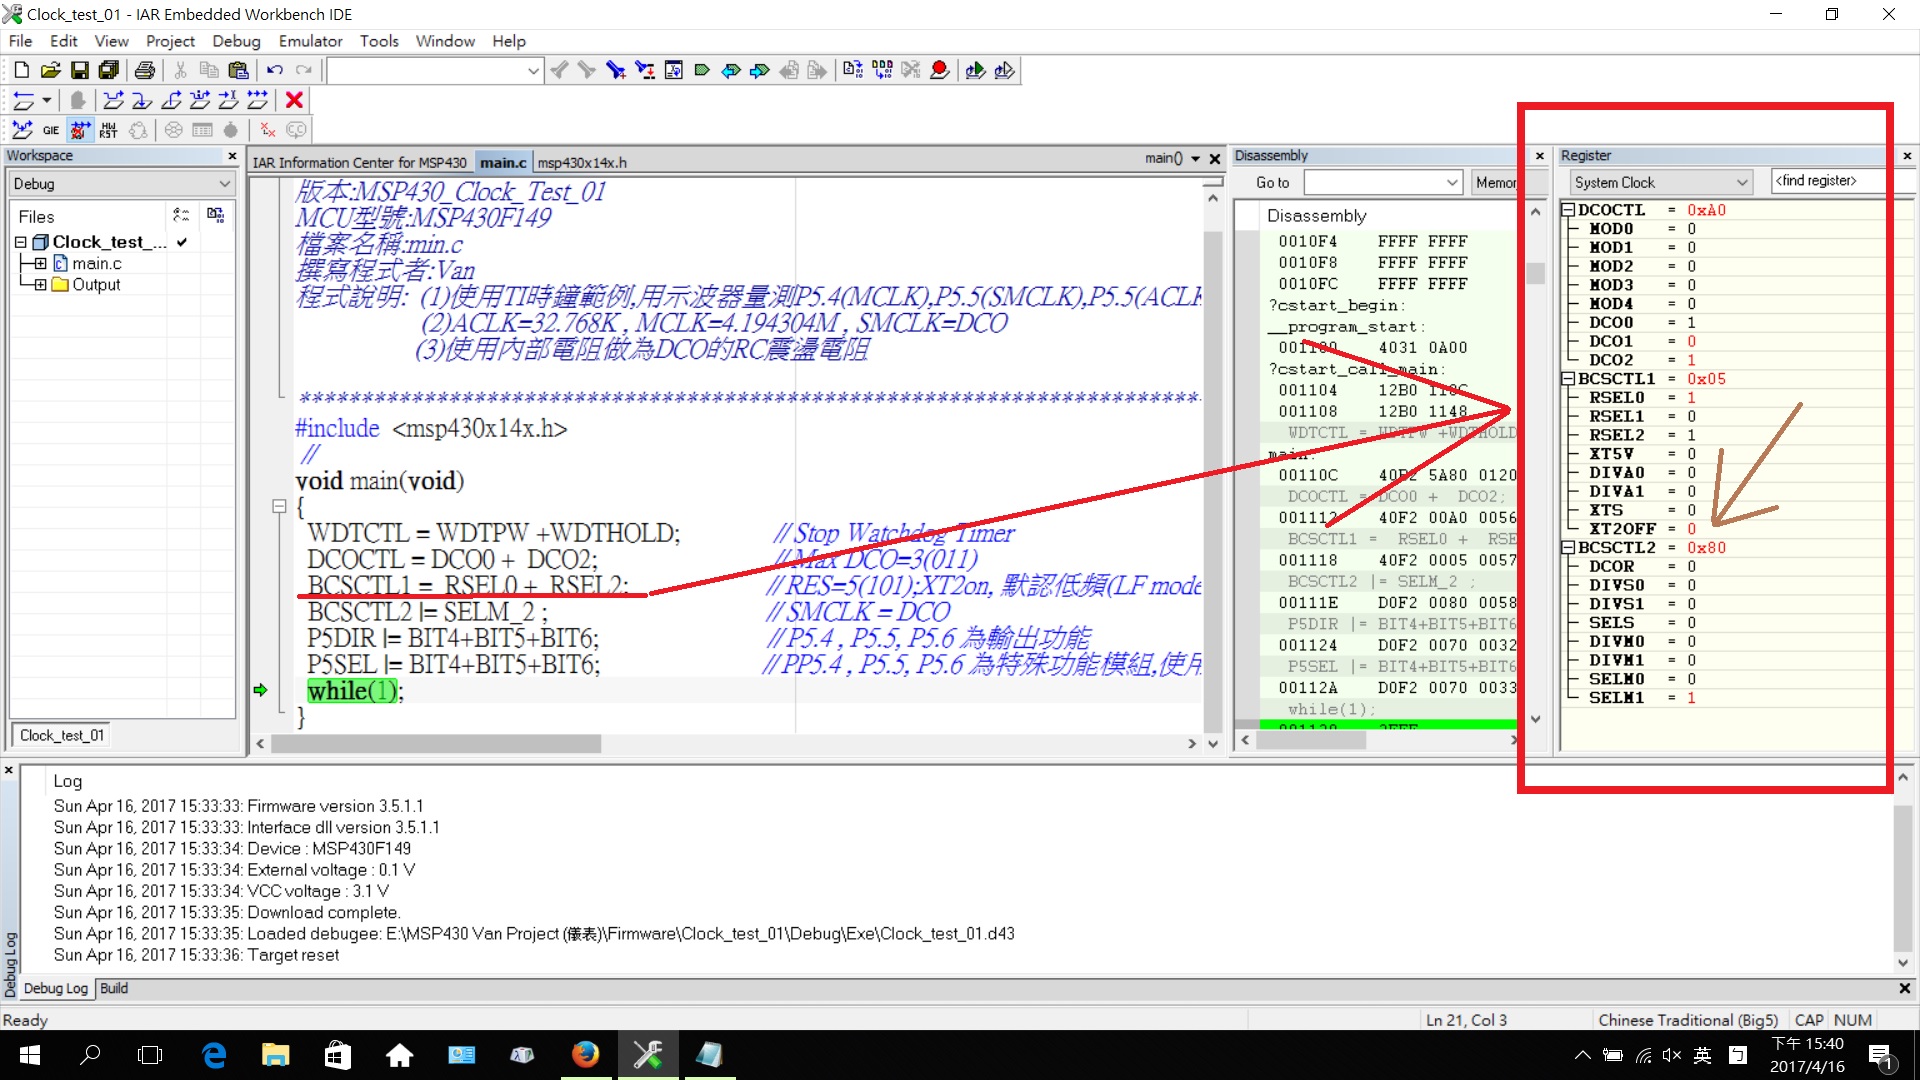Switch to the msp430x14x.h editor tab
1920x1080 pixels.
tap(582, 162)
